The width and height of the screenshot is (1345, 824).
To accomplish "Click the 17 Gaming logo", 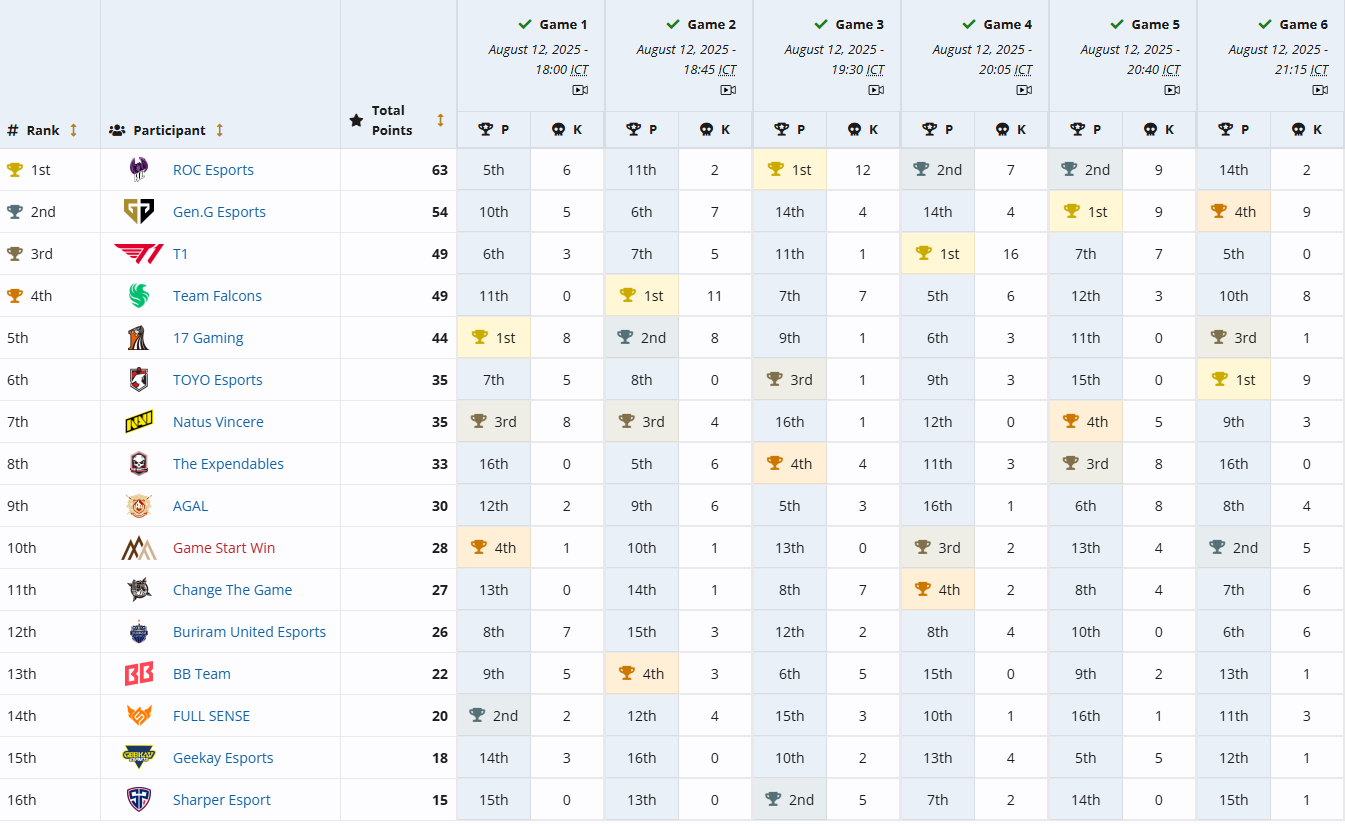I will (138, 338).
